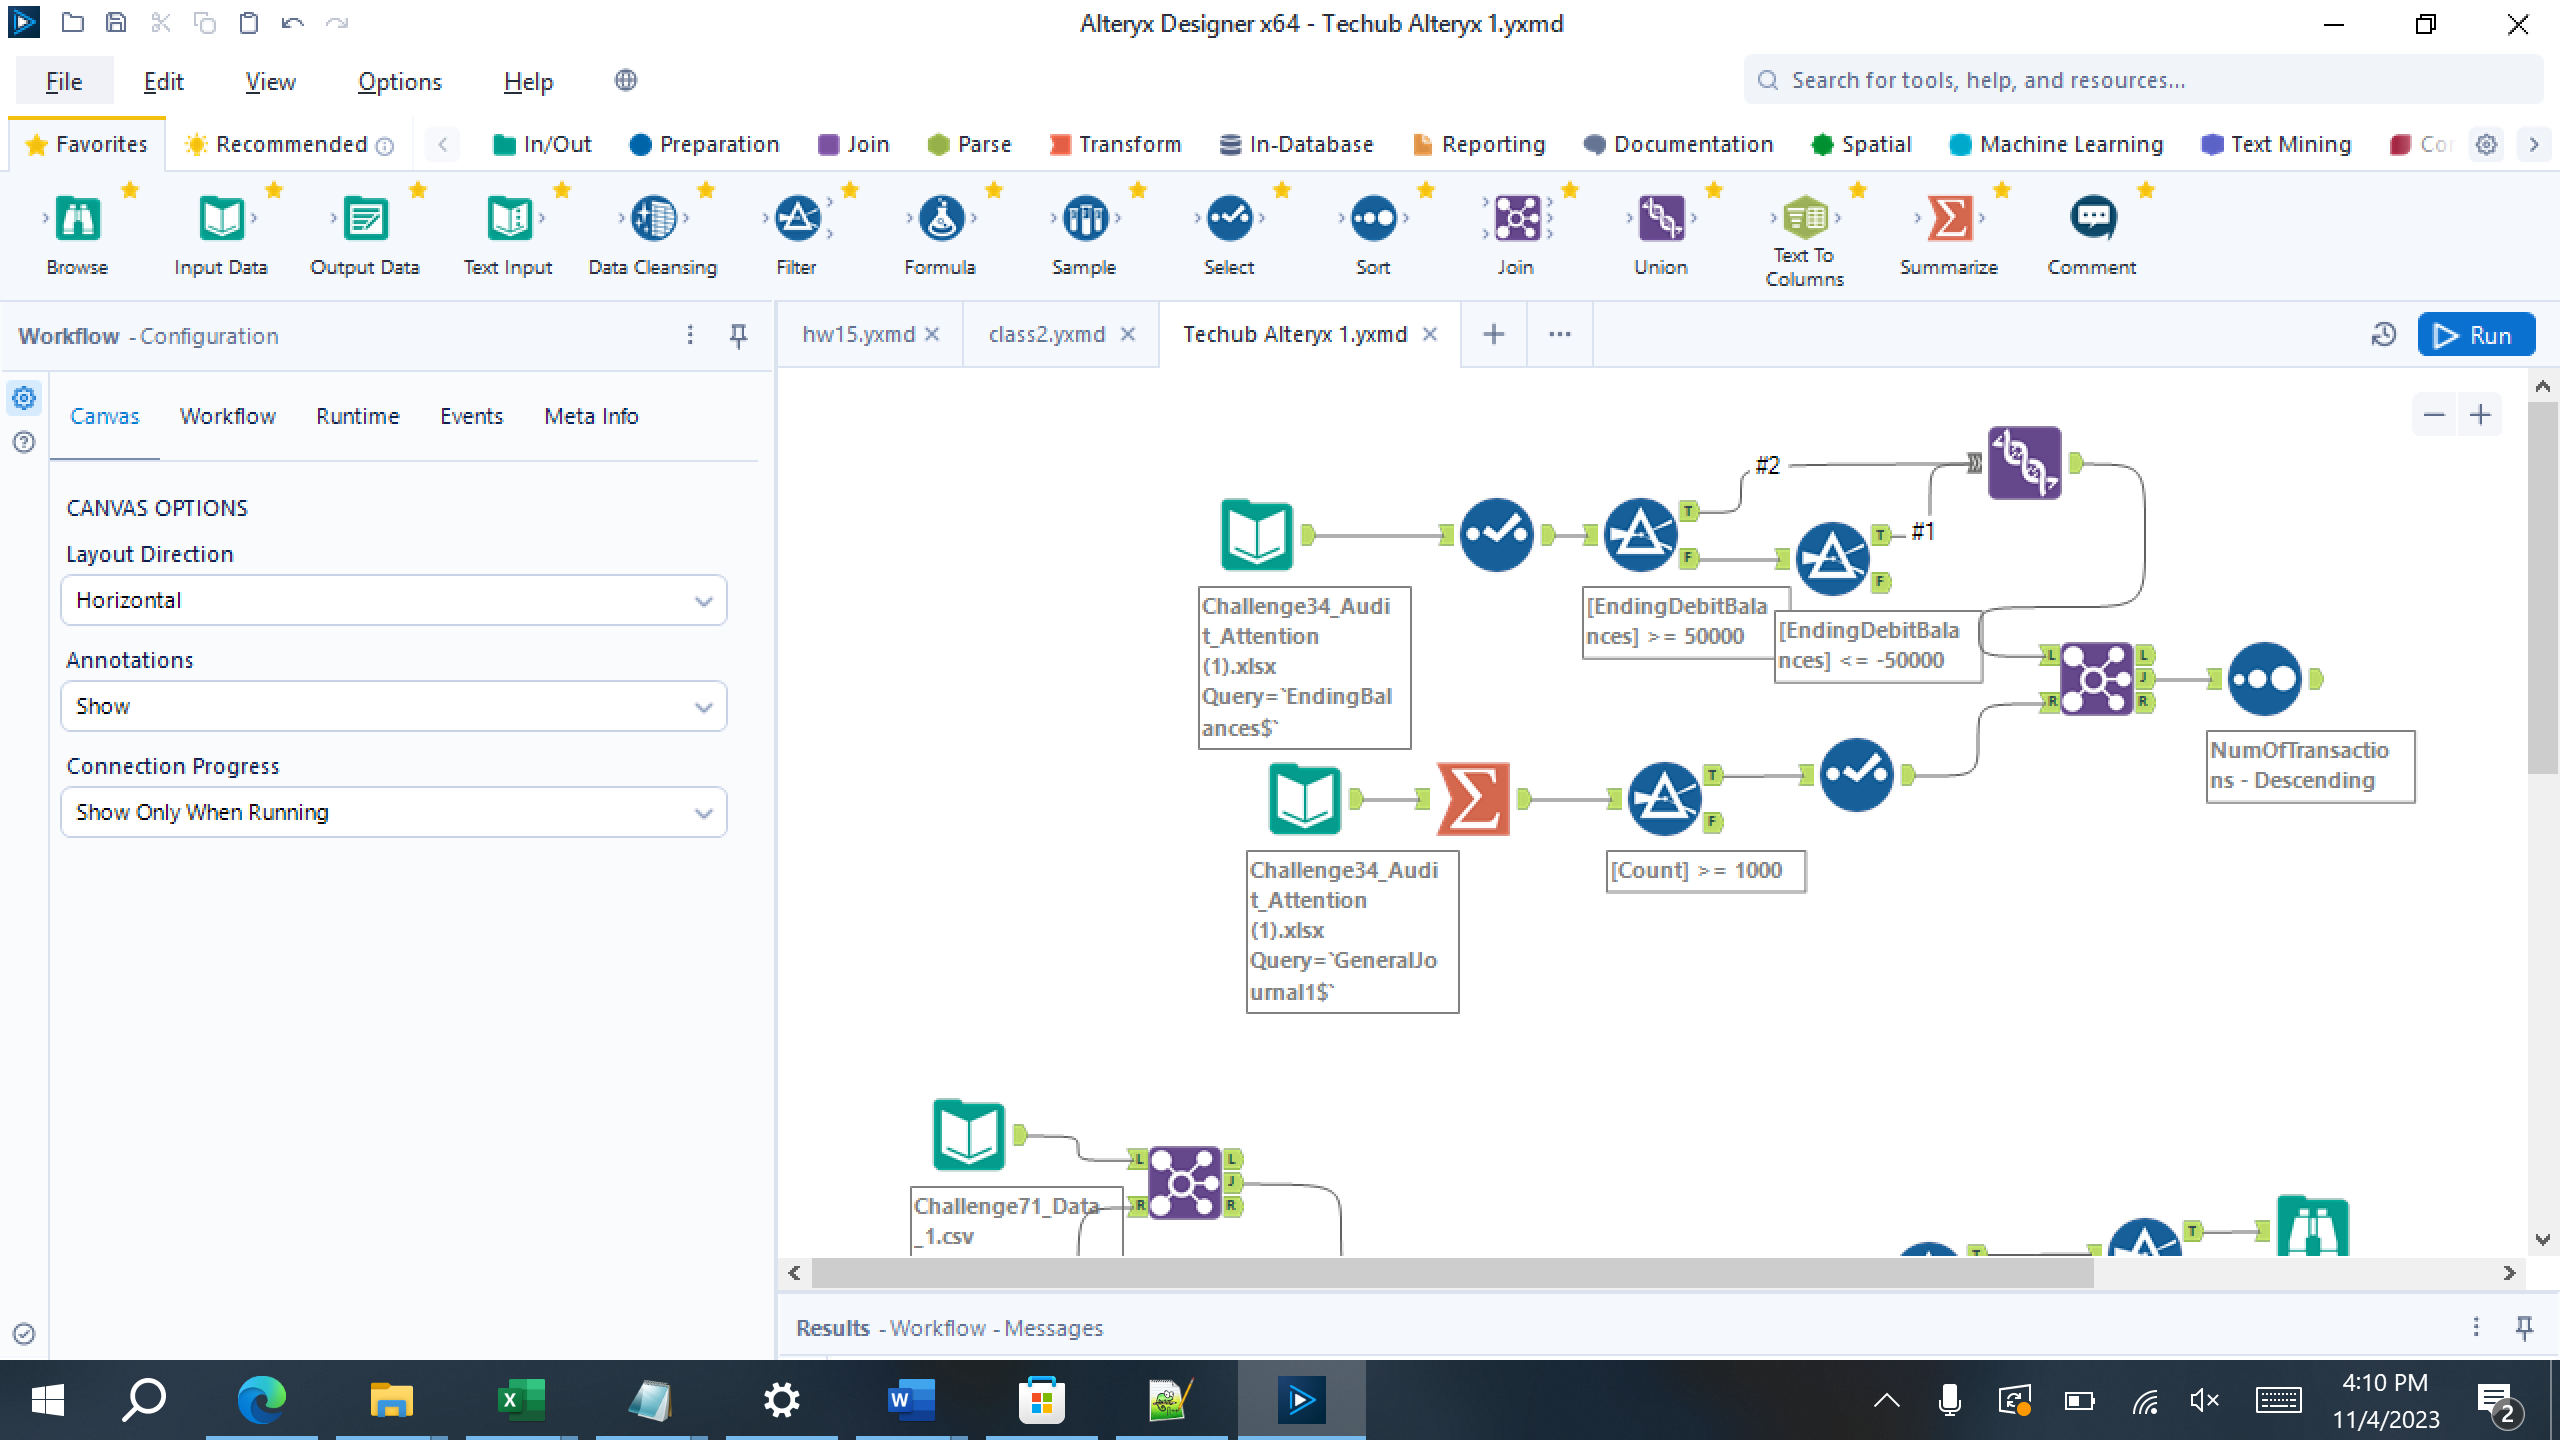2560x1440 pixels.
Task: Open Excel from the Windows taskbar
Action: pos(520,1400)
